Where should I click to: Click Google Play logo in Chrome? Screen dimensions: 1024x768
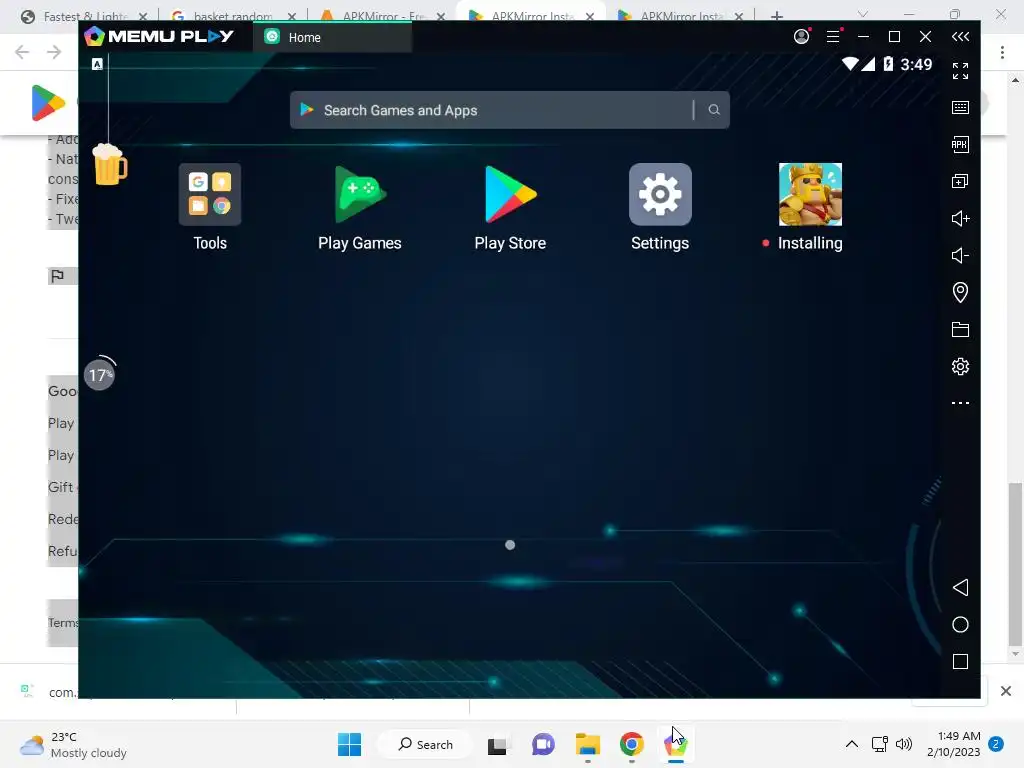pyautogui.click(x=48, y=103)
